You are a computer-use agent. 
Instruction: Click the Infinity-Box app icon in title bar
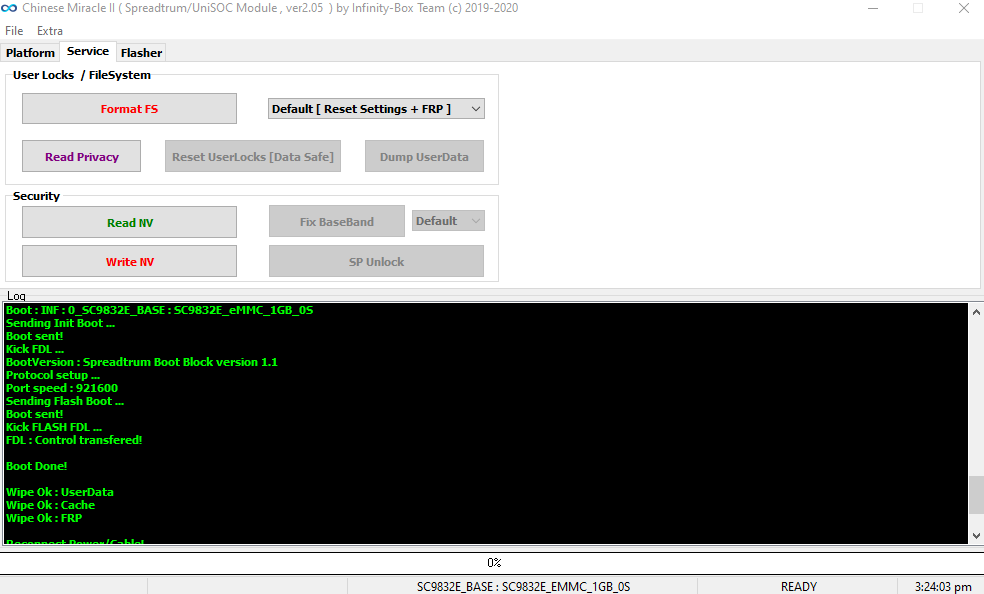(9, 8)
